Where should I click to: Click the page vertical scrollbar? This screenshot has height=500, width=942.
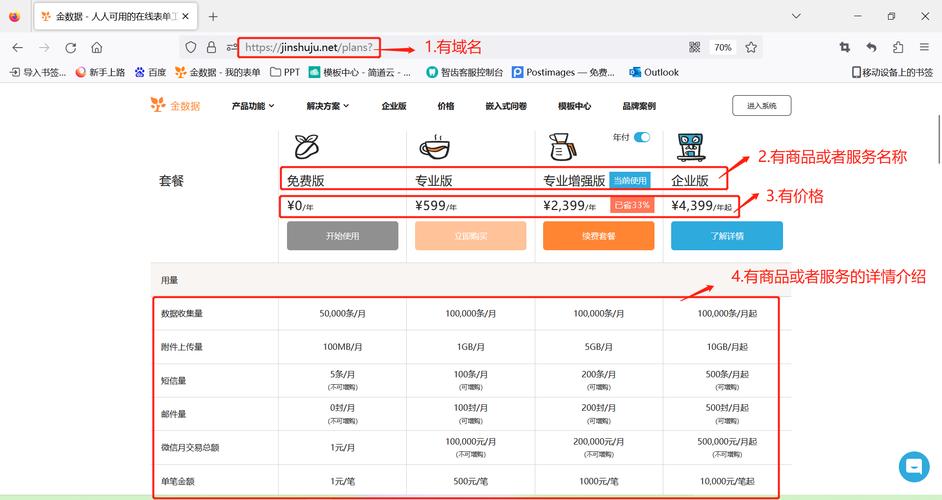[x=939, y=139]
